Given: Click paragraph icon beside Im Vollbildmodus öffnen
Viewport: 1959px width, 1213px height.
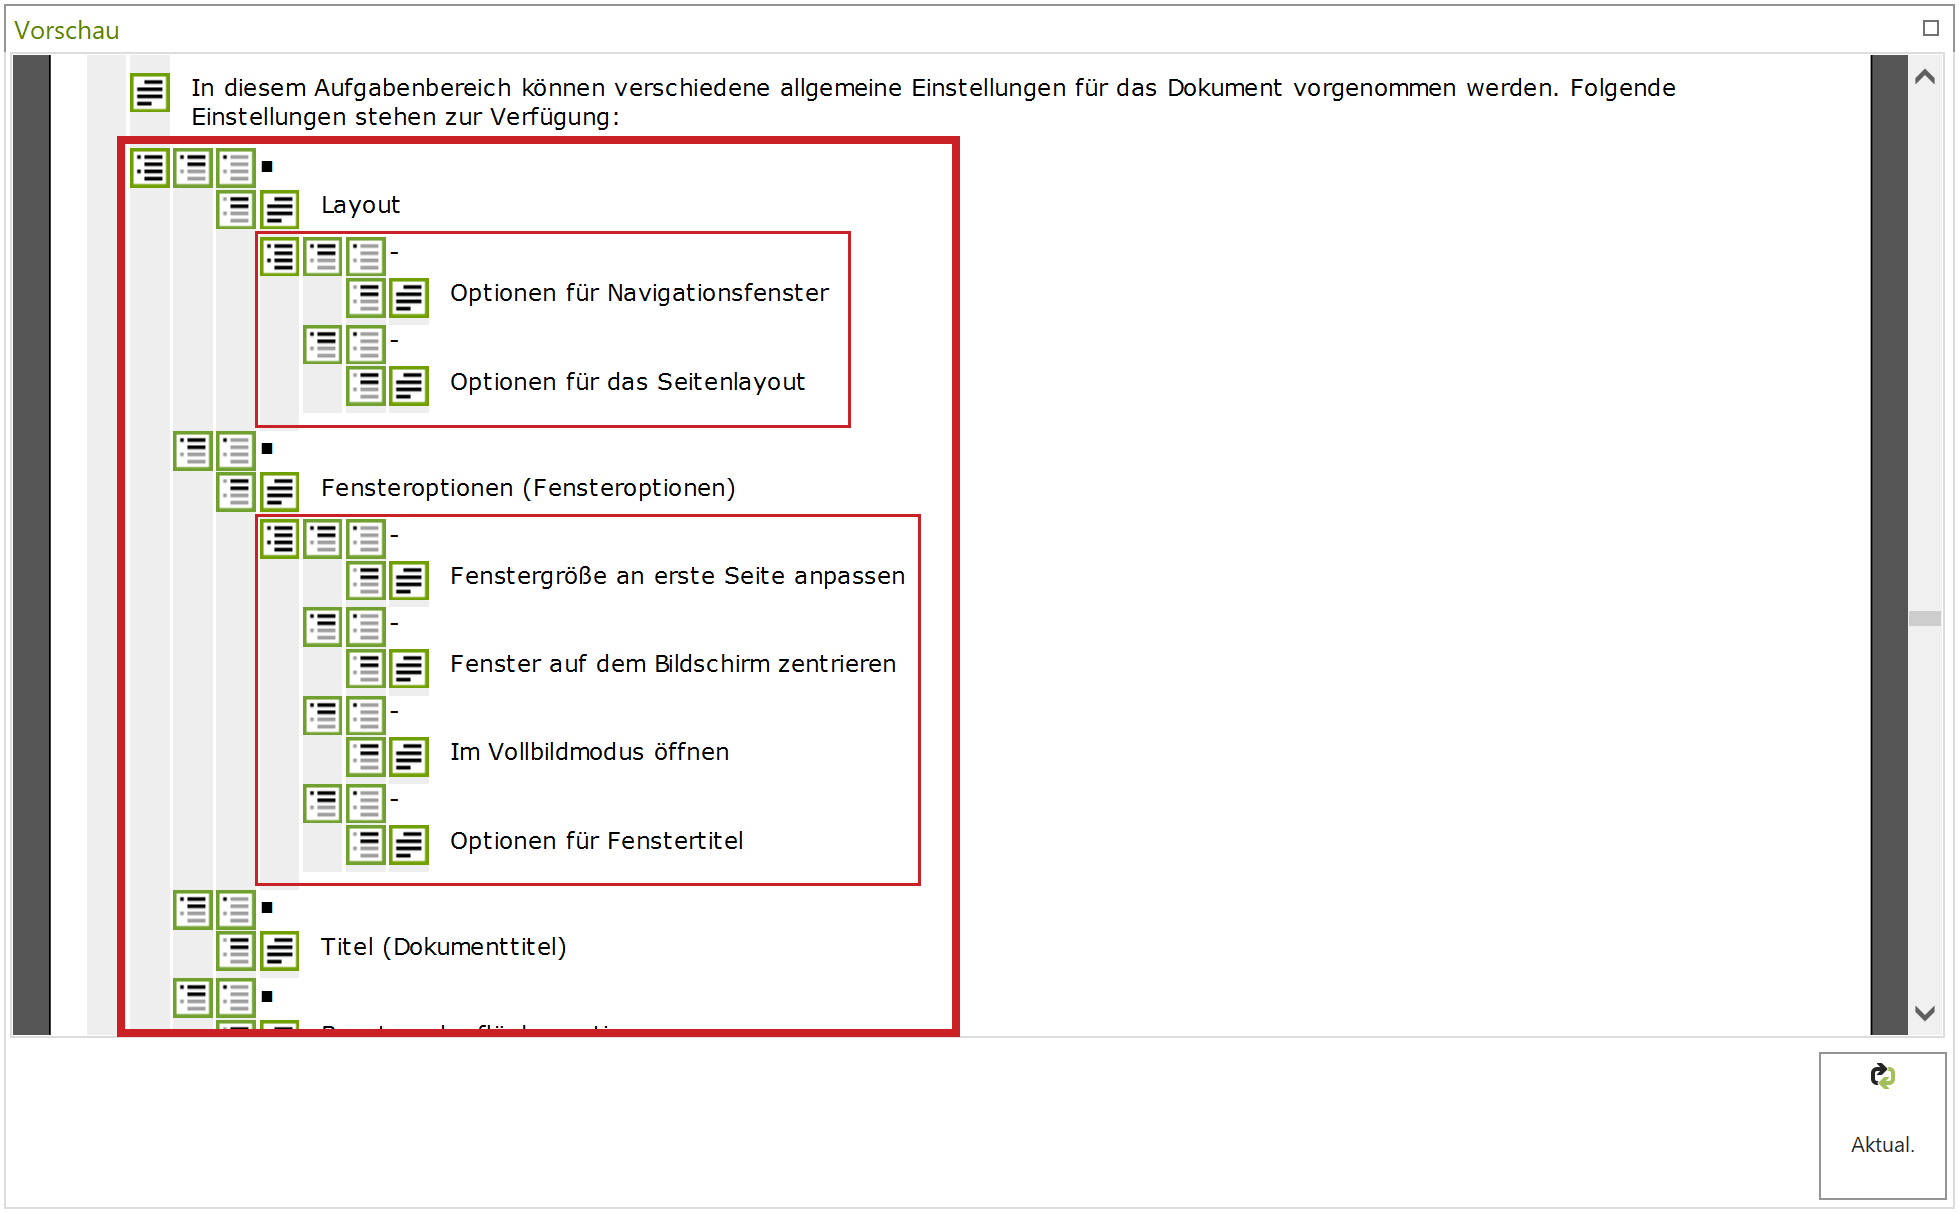Looking at the screenshot, I should [409, 757].
